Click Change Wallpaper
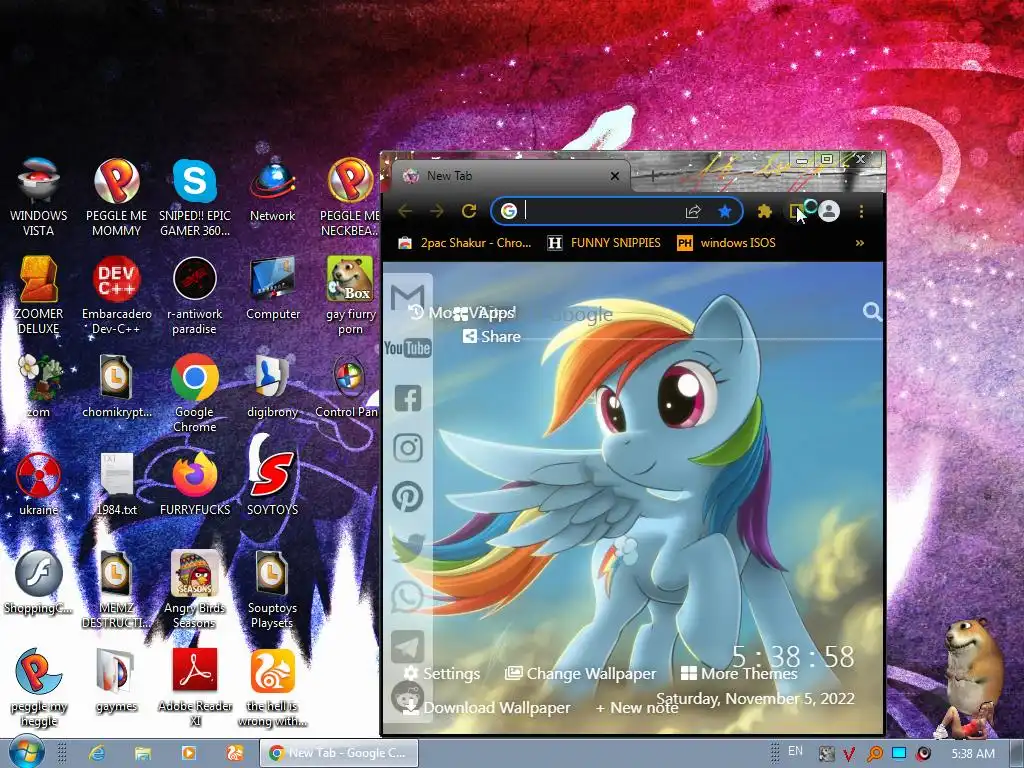This screenshot has height=768, width=1024. point(581,674)
